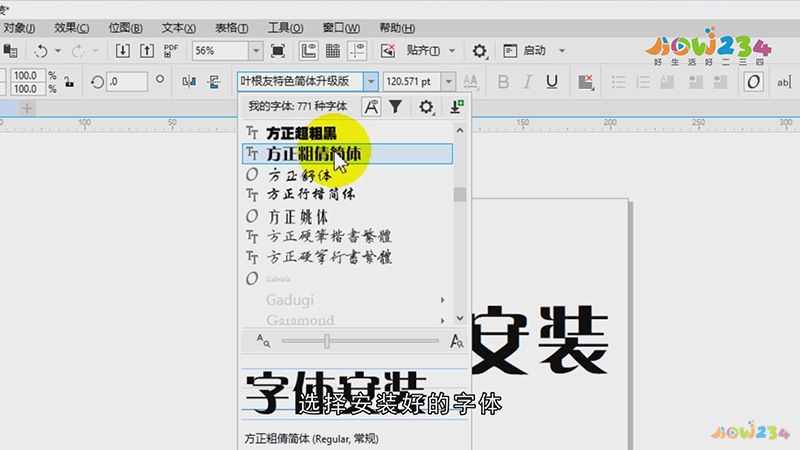Image resolution: width=800 pixels, height=450 pixels.
Task: Click the interactive OpenType O icon
Action: click(x=754, y=82)
